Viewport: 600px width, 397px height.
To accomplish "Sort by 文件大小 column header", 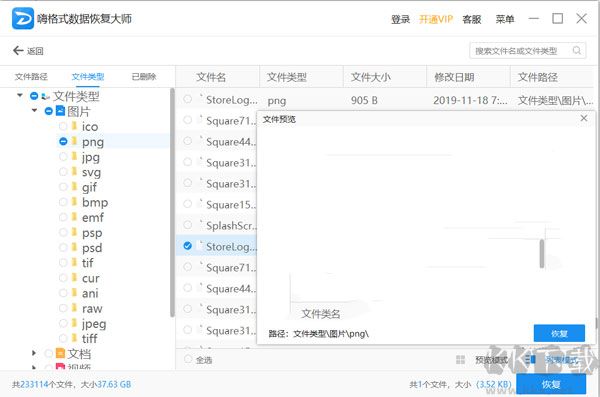I will 370,77.
